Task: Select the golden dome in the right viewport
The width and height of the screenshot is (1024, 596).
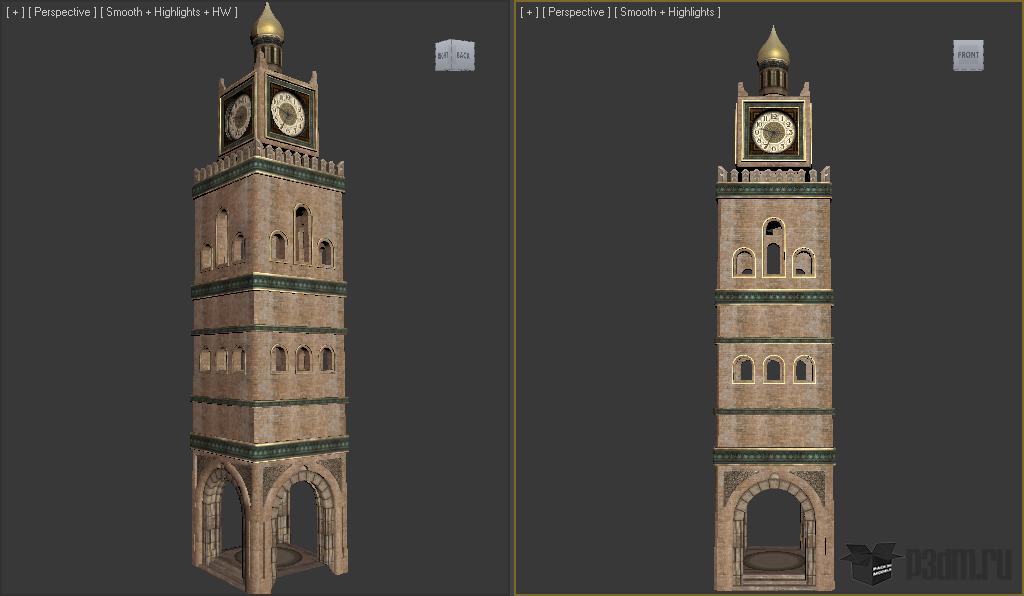Action: pyautogui.click(x=773, y=45)
